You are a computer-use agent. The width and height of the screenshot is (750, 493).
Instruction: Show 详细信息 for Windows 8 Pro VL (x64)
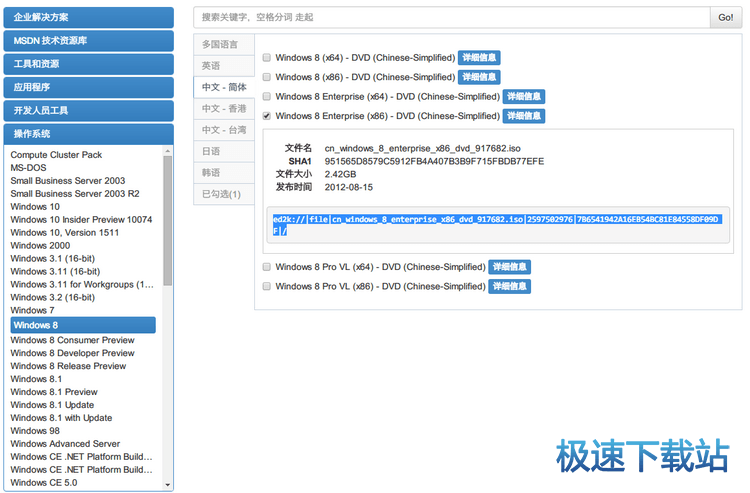point(509,267)
